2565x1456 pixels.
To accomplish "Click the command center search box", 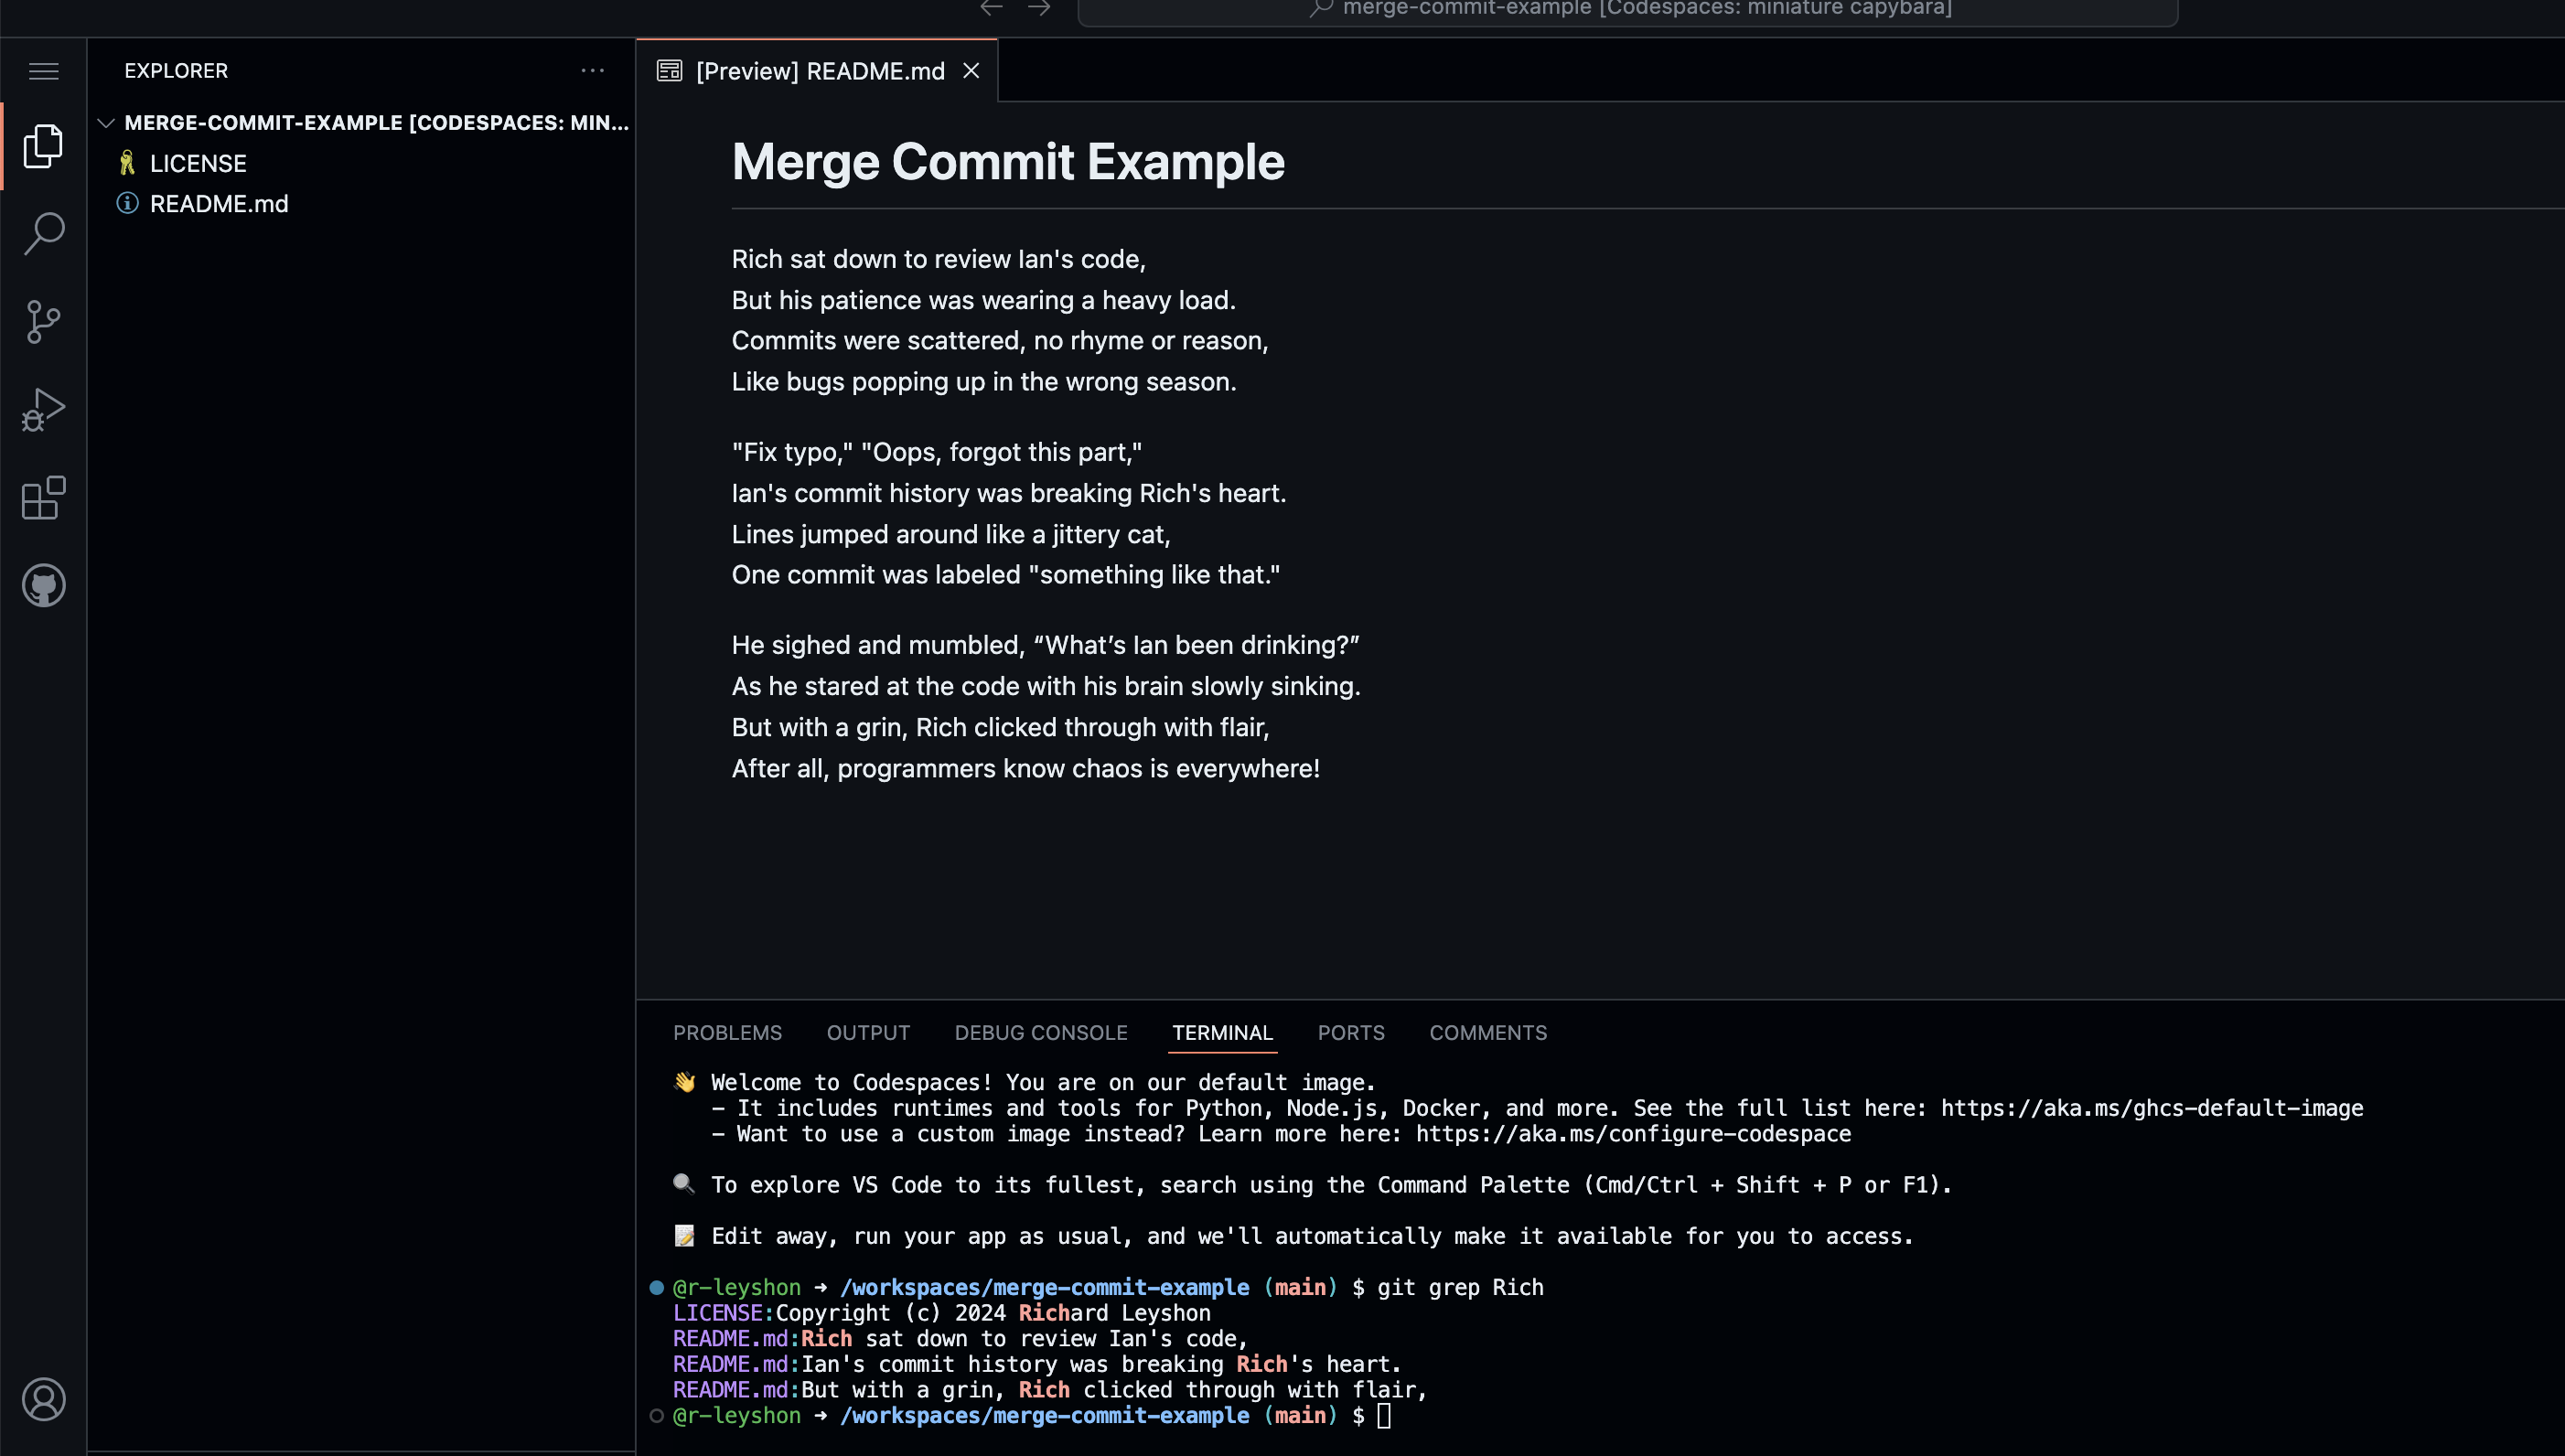I will pyautogui.click(x=1627, y=10).
